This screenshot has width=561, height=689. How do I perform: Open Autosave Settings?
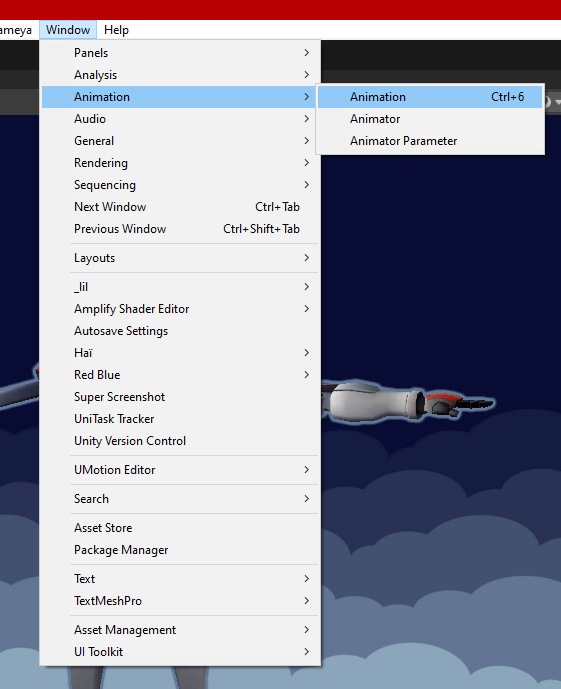(x=180, y=330)
